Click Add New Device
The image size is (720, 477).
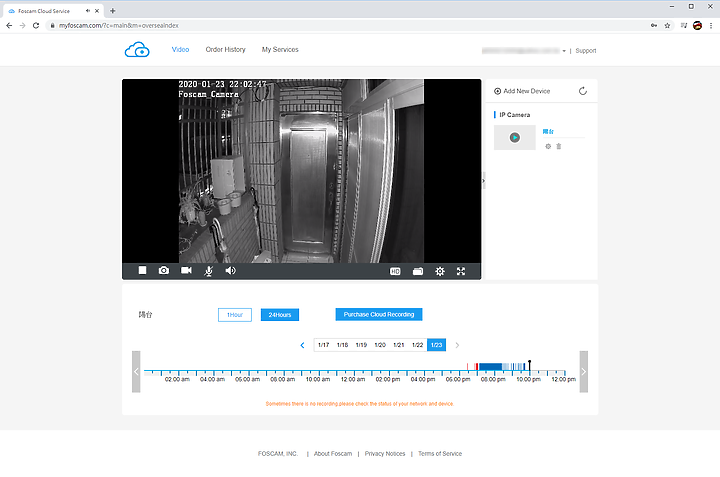coord(522,91)
